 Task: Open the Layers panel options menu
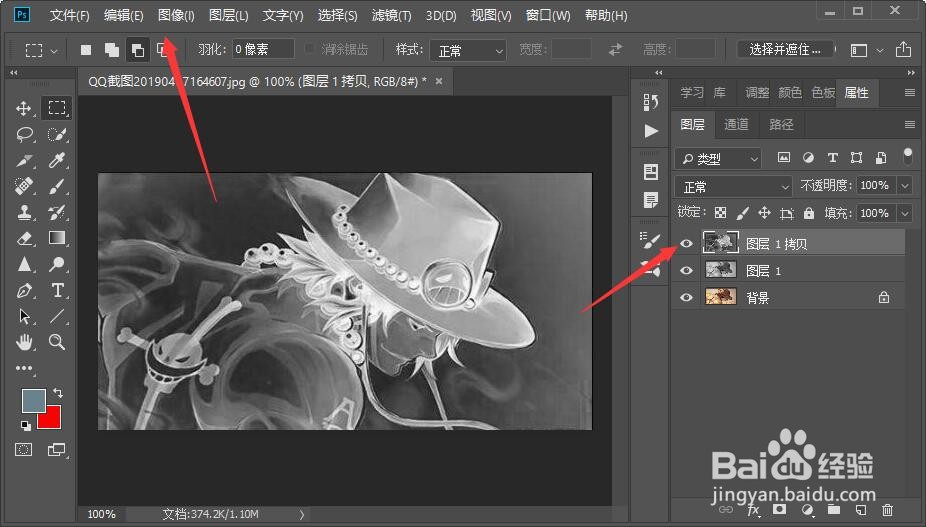tap(909, 124)
